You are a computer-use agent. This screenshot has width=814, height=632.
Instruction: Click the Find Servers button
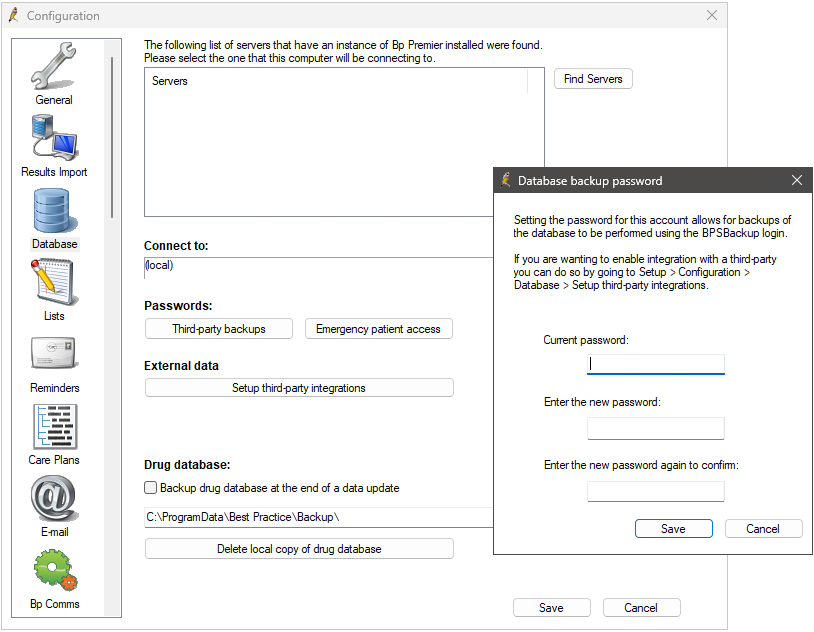pos(593,79)
